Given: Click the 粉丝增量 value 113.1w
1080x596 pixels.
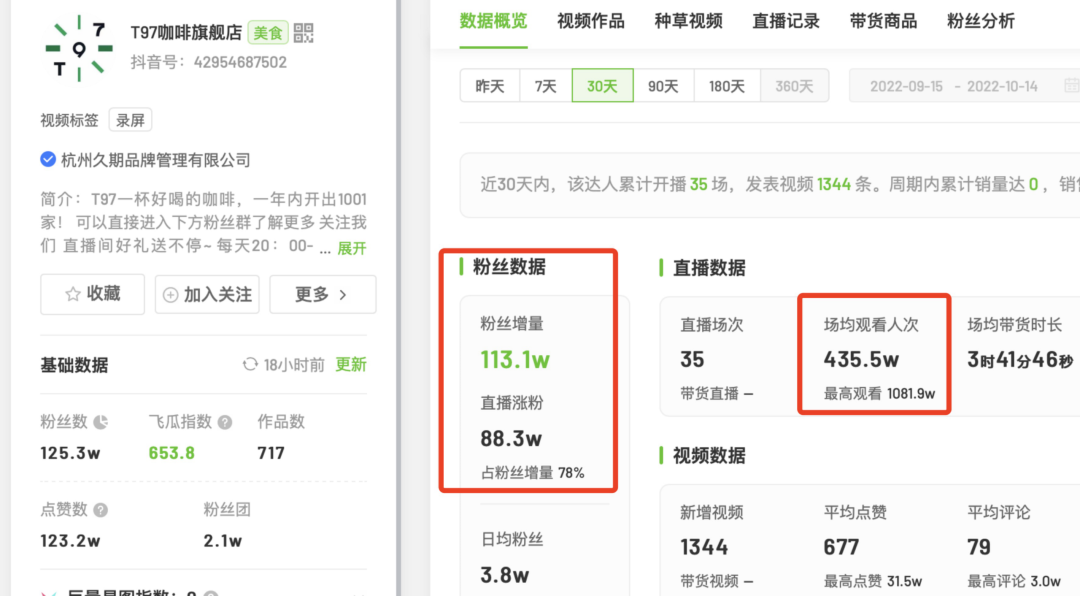Looking at the screenshot, I should point(515,360).
